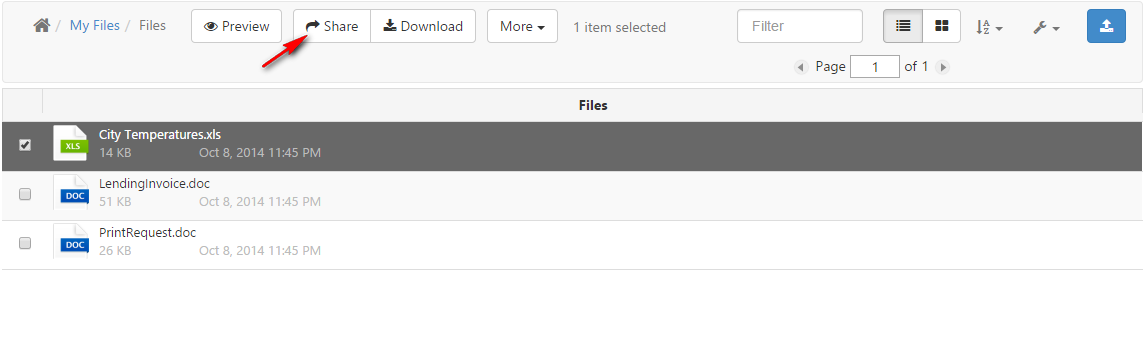Click the DOC icon for LendingInvoice.doc

point(71,193)
